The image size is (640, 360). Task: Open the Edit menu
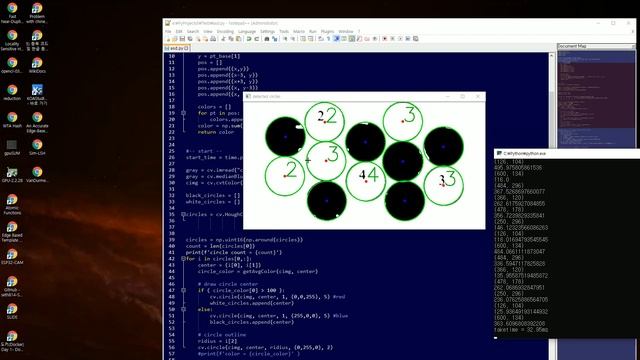[179, 31]
